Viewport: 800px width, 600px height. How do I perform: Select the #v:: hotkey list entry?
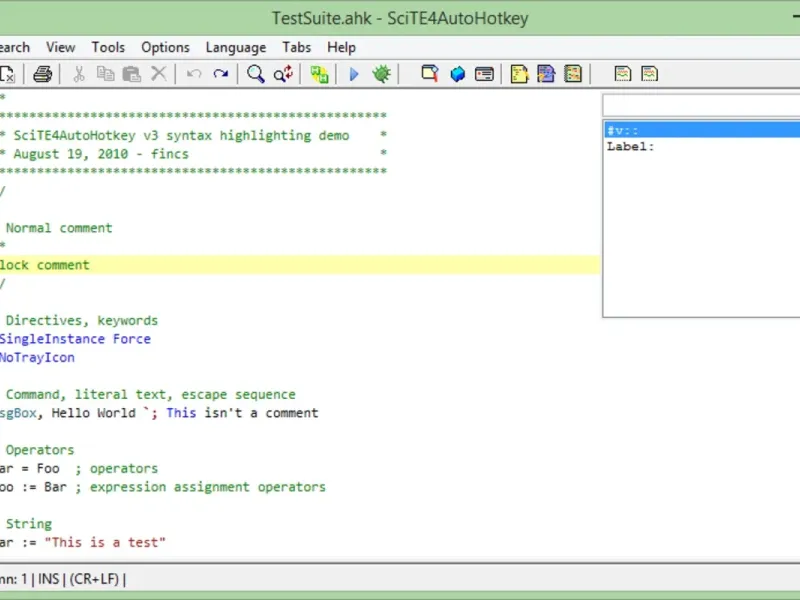coord(702,130)
